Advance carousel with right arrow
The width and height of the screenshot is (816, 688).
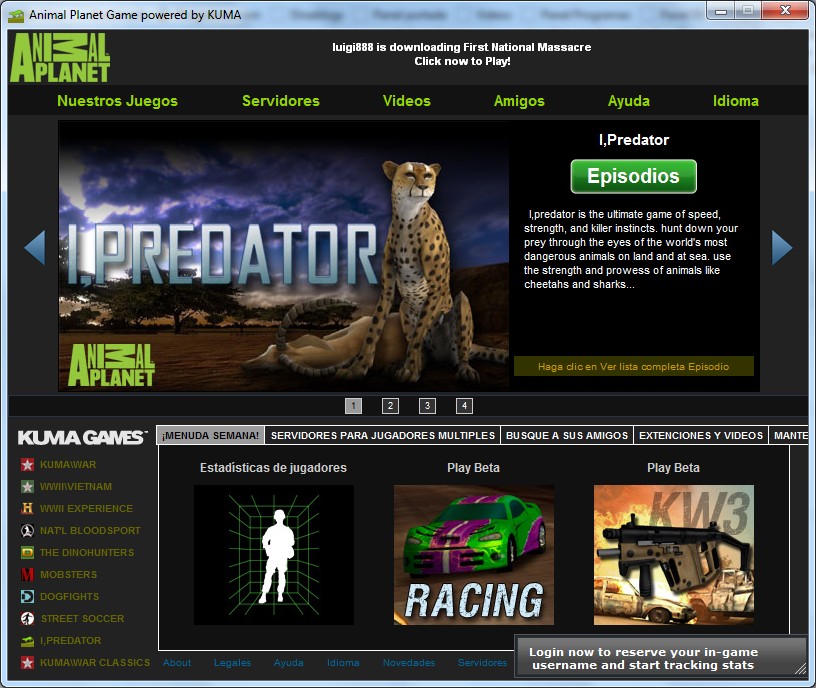coord(782,248)
